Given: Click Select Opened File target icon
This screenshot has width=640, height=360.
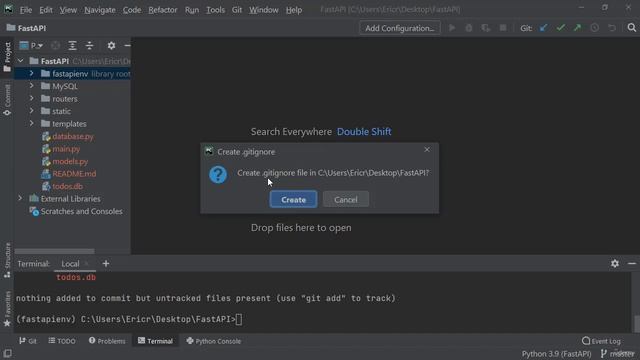Looking at the screenshot, I should point(55,45).
